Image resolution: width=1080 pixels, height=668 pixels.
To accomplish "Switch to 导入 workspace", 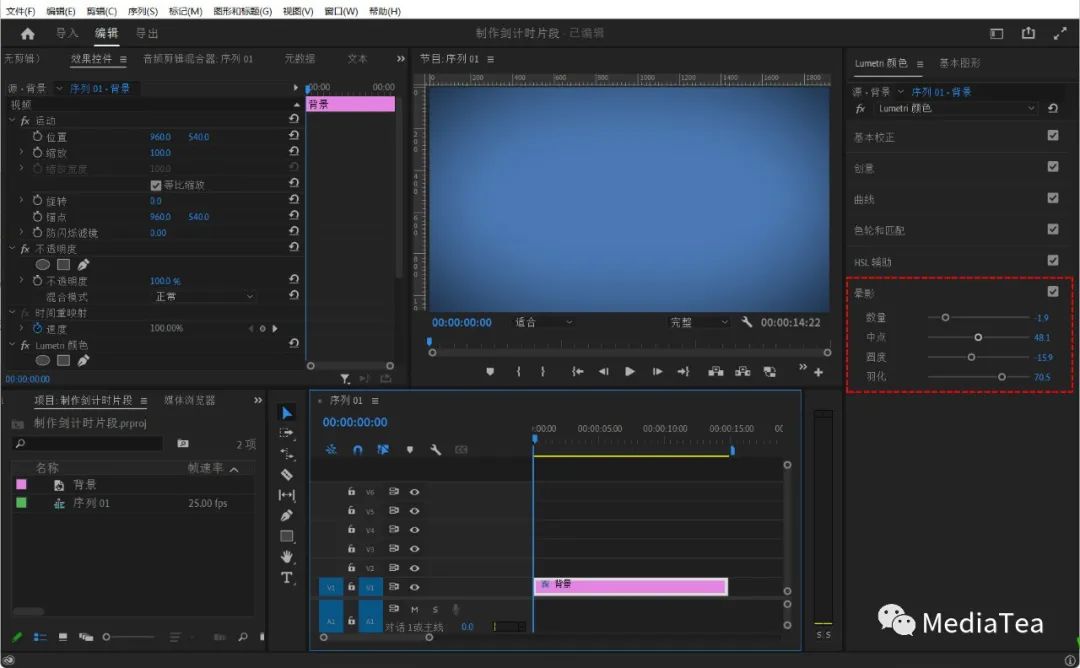I will (x=67, y=33).
